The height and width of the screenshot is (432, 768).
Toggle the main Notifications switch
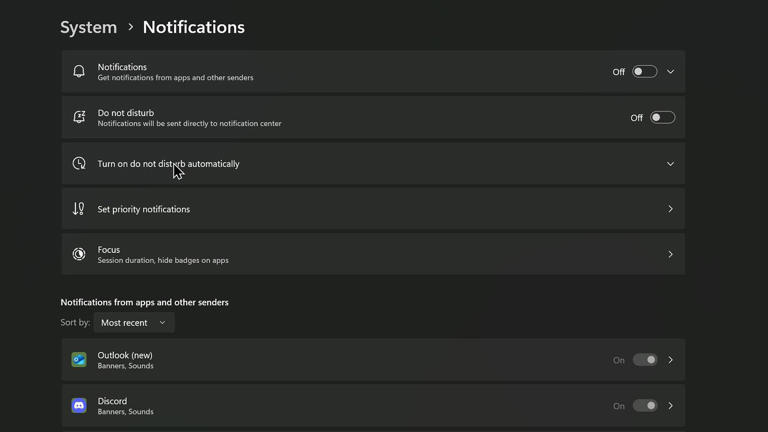tap(645, 72)
